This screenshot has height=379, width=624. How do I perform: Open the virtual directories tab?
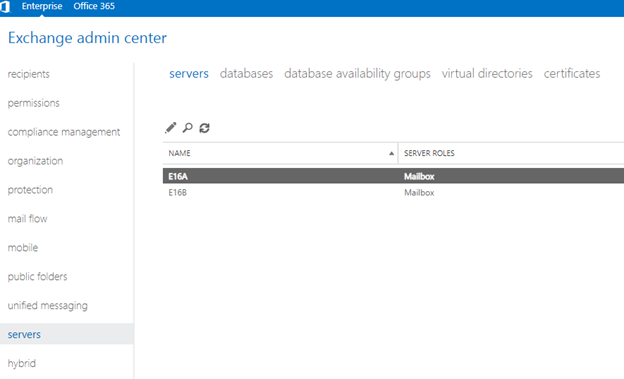point(487,74)
